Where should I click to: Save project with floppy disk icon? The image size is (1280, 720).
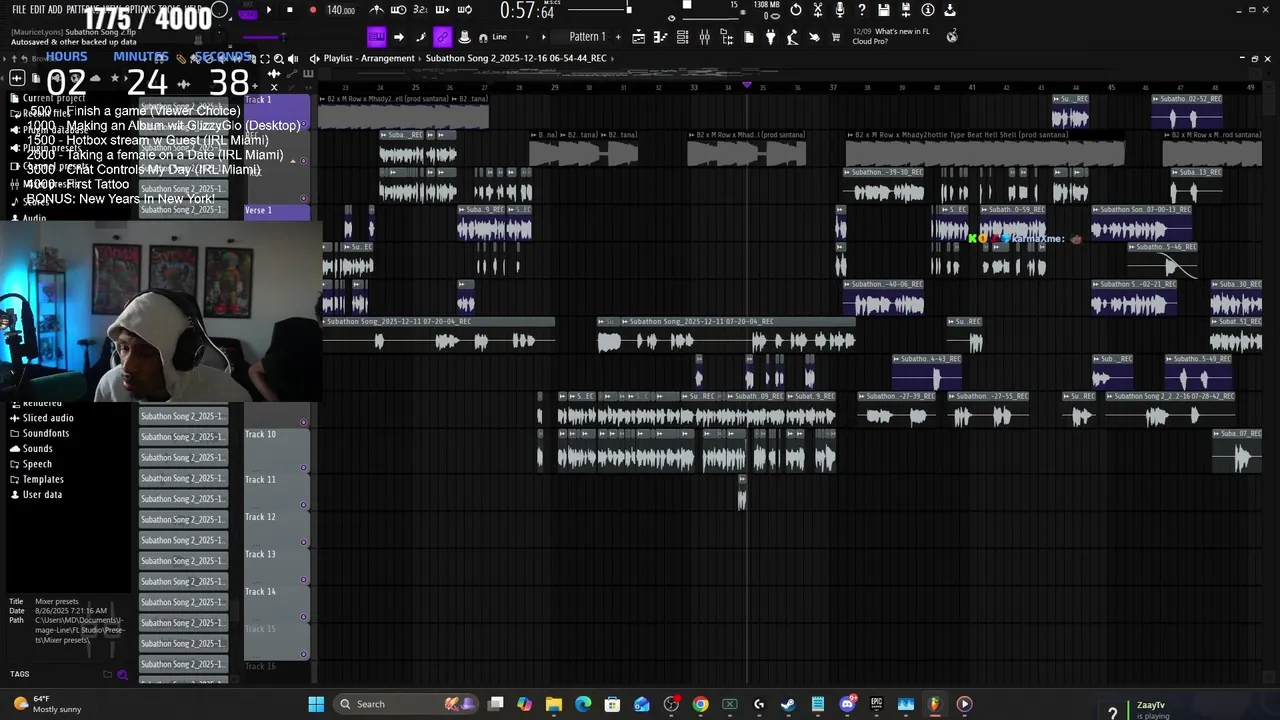[883, 10]
